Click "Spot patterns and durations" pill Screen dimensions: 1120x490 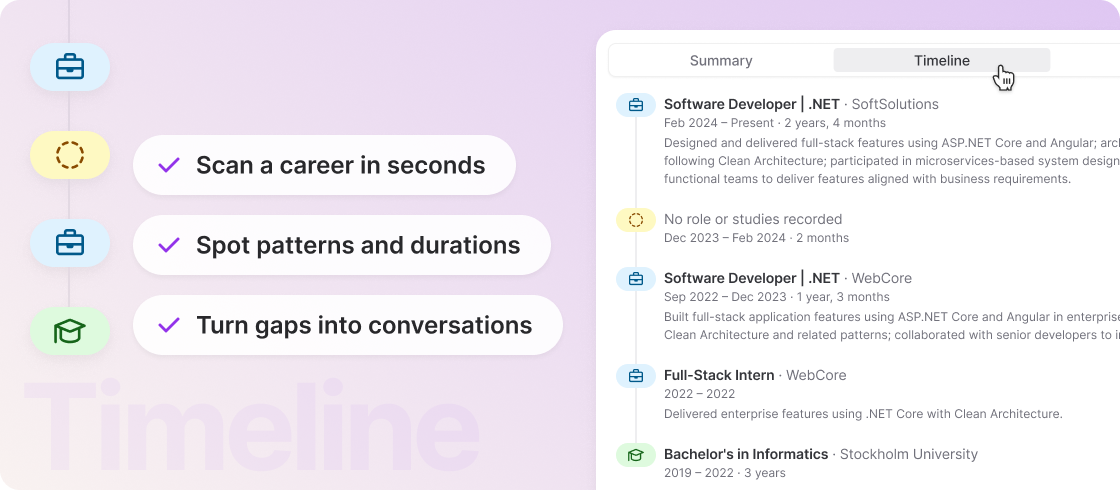[342, 245]
